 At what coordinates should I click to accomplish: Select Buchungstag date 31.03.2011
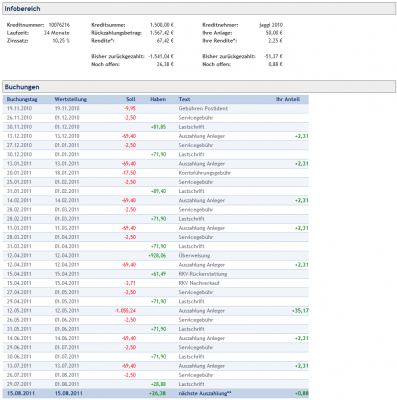click(x=19, y=246)
